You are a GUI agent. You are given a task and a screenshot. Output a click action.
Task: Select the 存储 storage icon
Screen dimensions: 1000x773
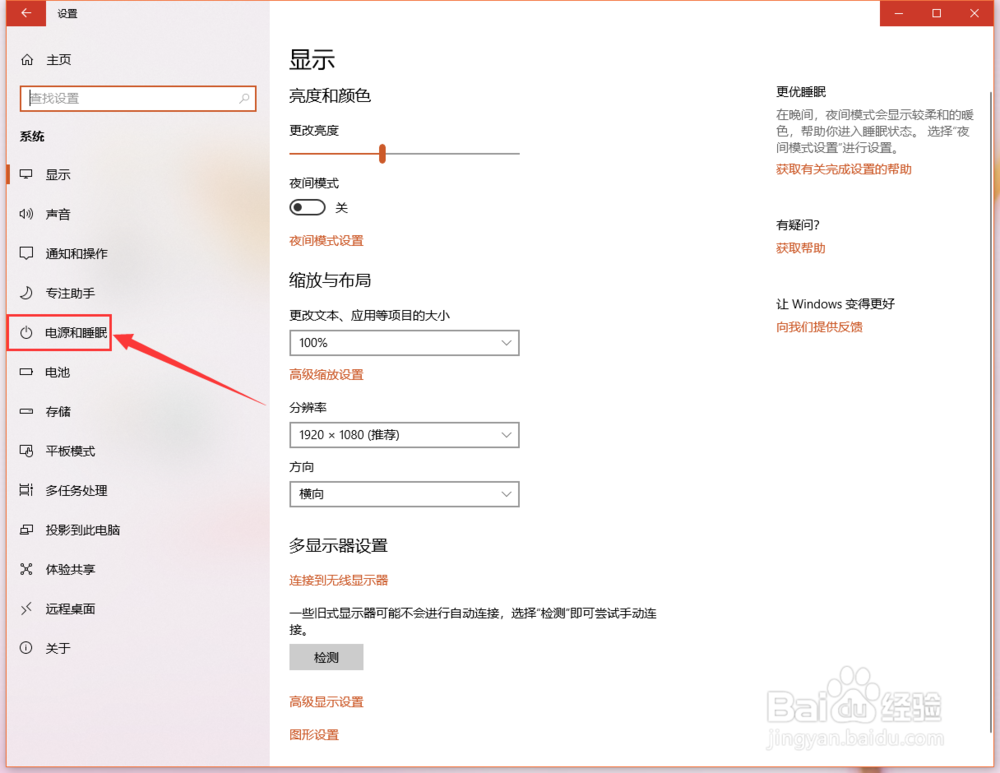pyautogui.click(x=26, y=411)
